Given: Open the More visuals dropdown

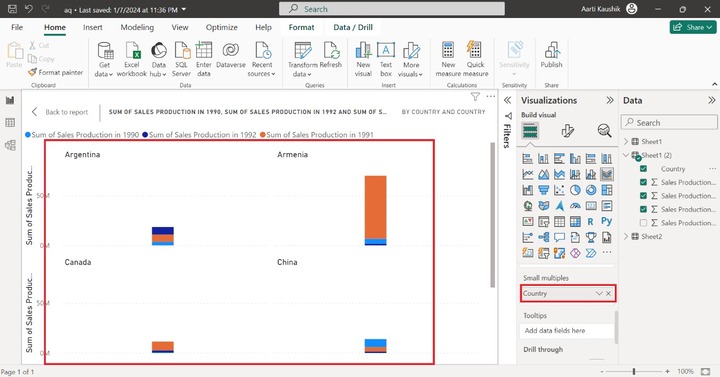Looking at the screenshot, I should [x=410, y=73].
